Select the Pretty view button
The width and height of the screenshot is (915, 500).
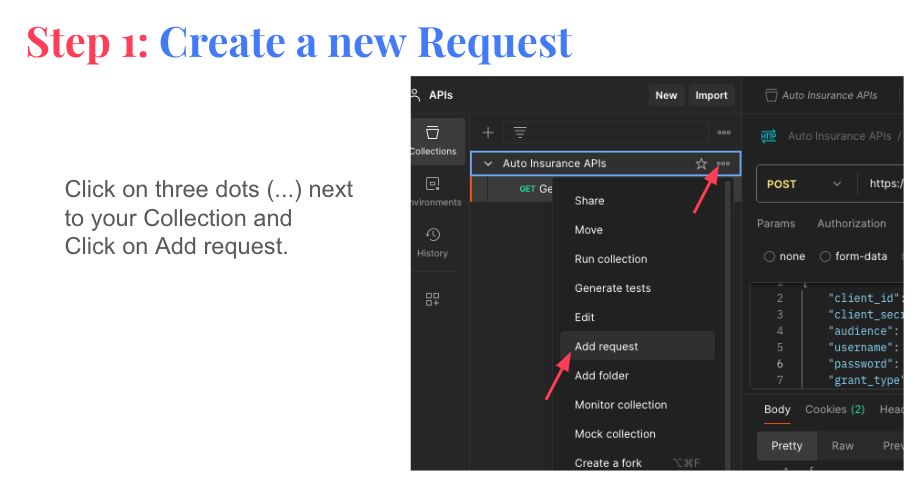tap(787, 446)
